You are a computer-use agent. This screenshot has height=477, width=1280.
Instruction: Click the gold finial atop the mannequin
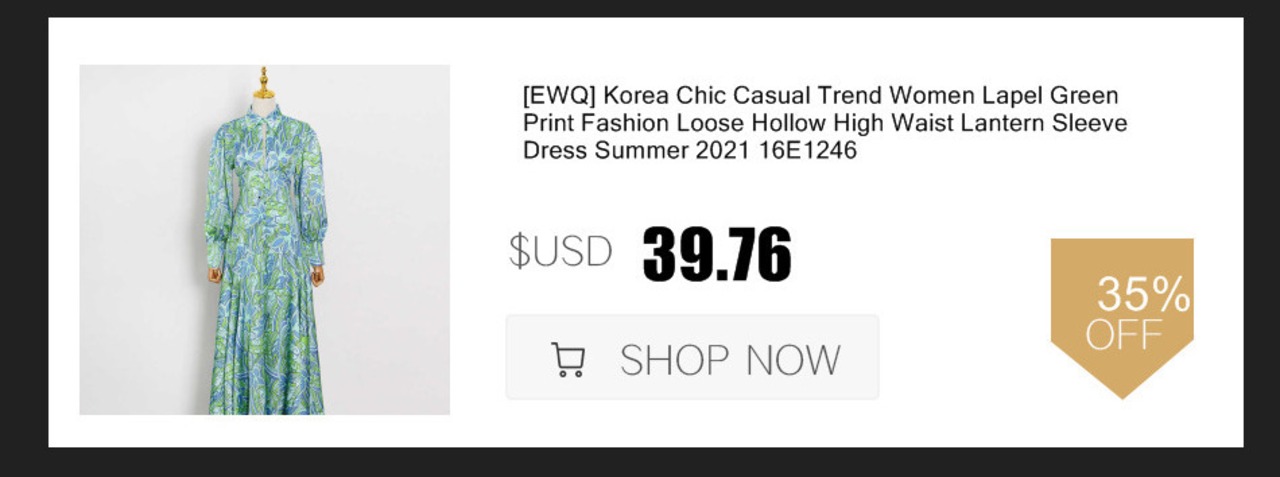pos(263,83)
